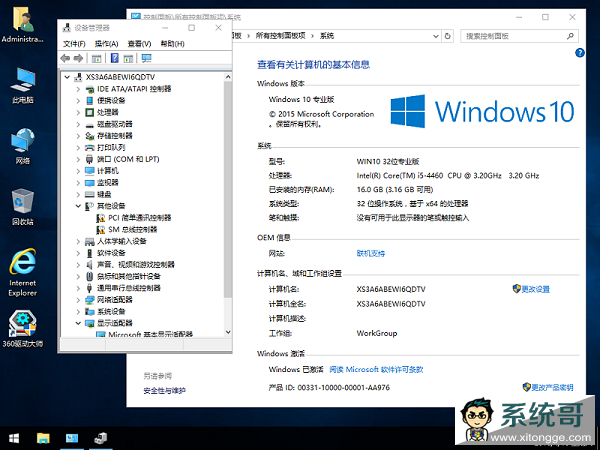600x450 pixels.
Task: Expand the 处理器 node
Action: pyautogui.click(x=78, y=112)
